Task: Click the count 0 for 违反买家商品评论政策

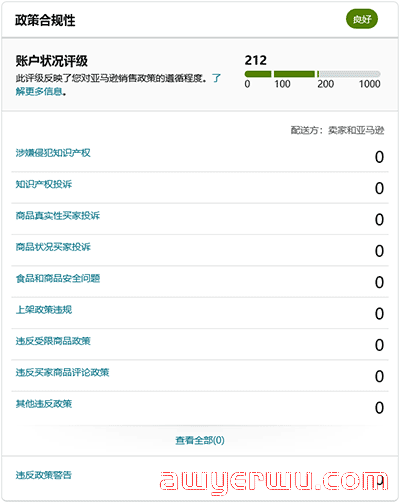Action: pyautogui.click(x=379, y=376)
